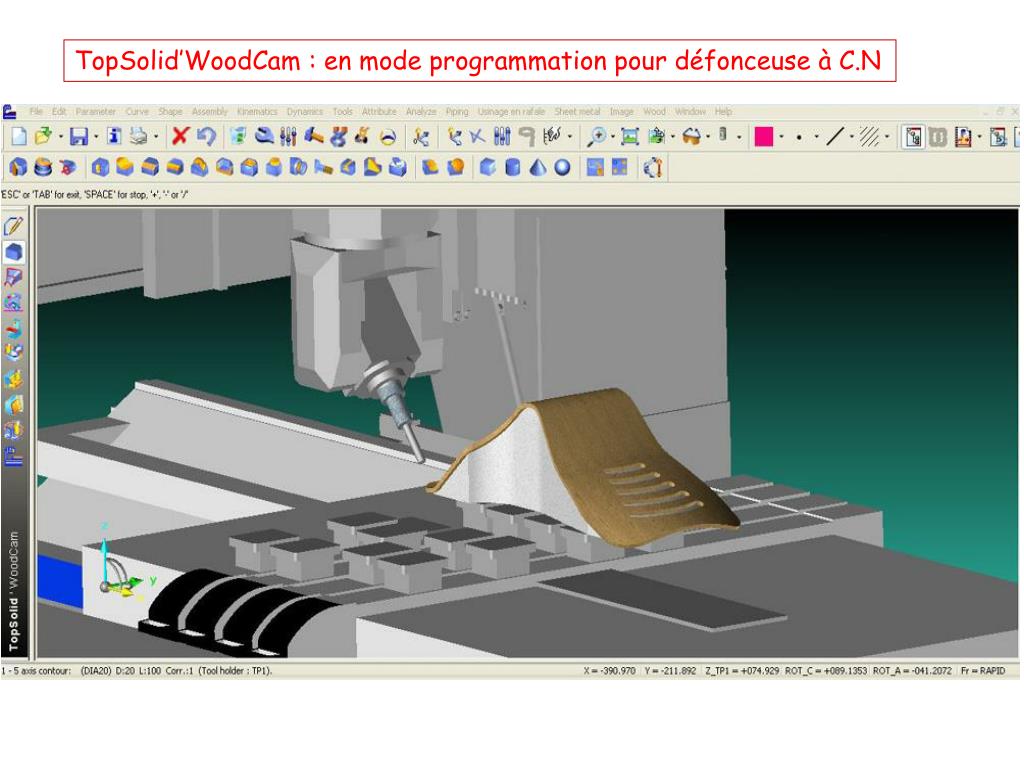Create a new document with the blank page icon

20,136
